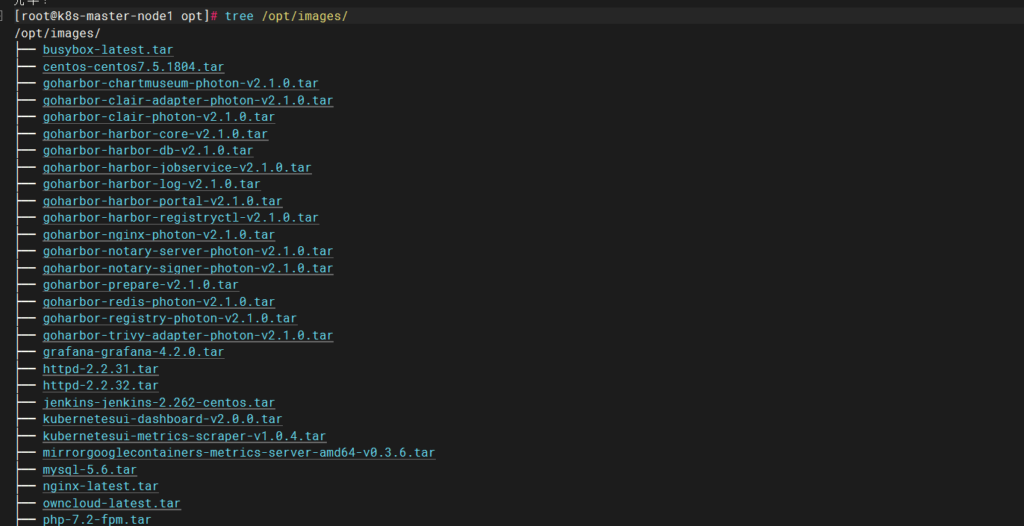
Task: Click goharbor-clair-adapter-photon-v2.1.0.tar
Action: tap(188, 100)
